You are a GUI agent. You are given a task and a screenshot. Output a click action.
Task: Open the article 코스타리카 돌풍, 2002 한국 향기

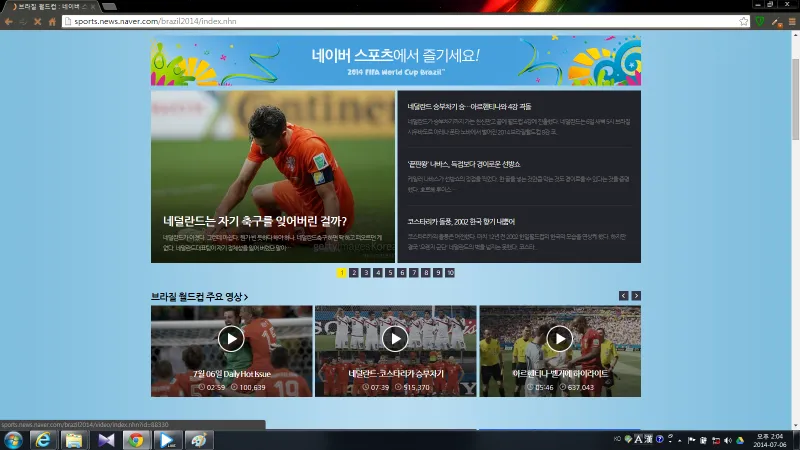tap(461, 222)
